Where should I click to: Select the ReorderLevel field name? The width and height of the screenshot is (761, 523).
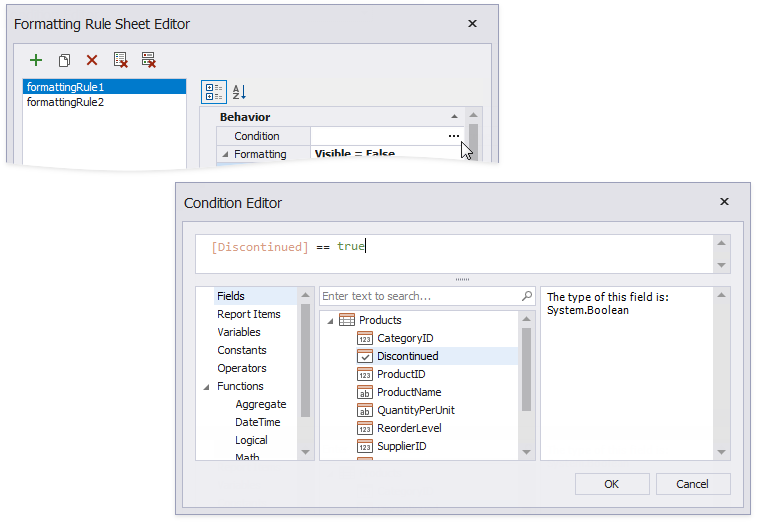[x=409, y=427]
